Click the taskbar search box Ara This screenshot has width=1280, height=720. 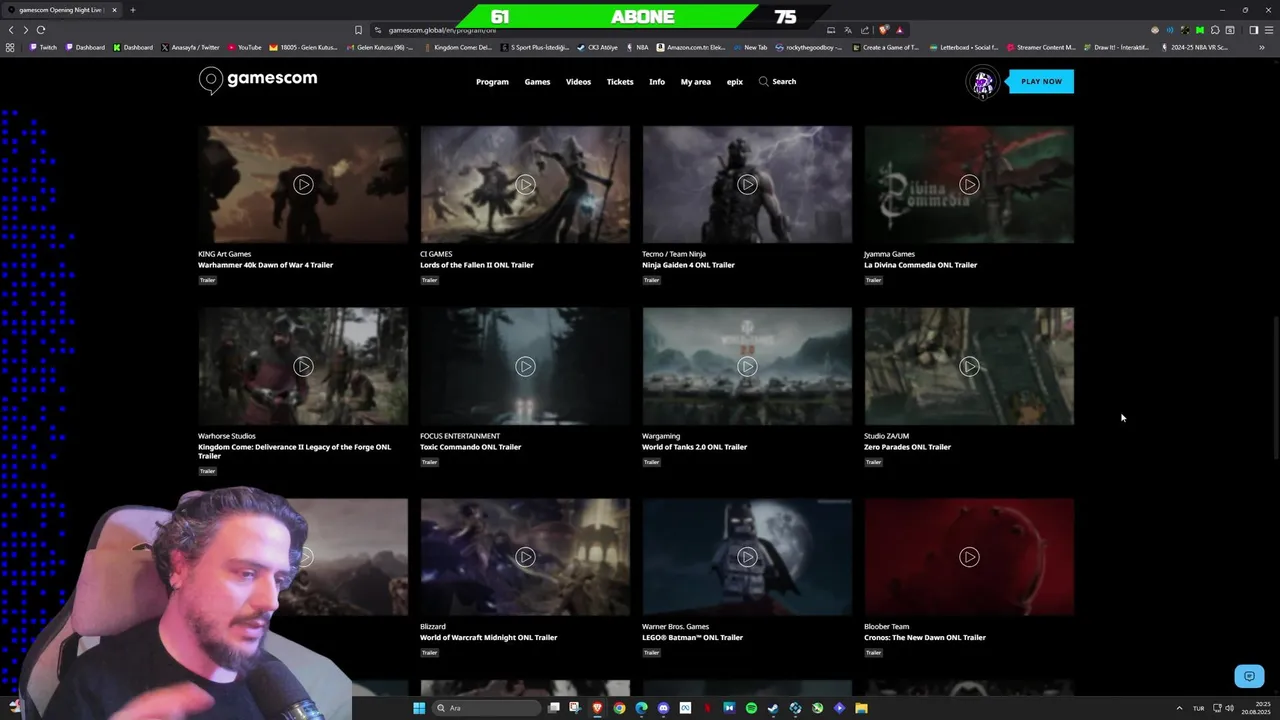coord(486,708)
